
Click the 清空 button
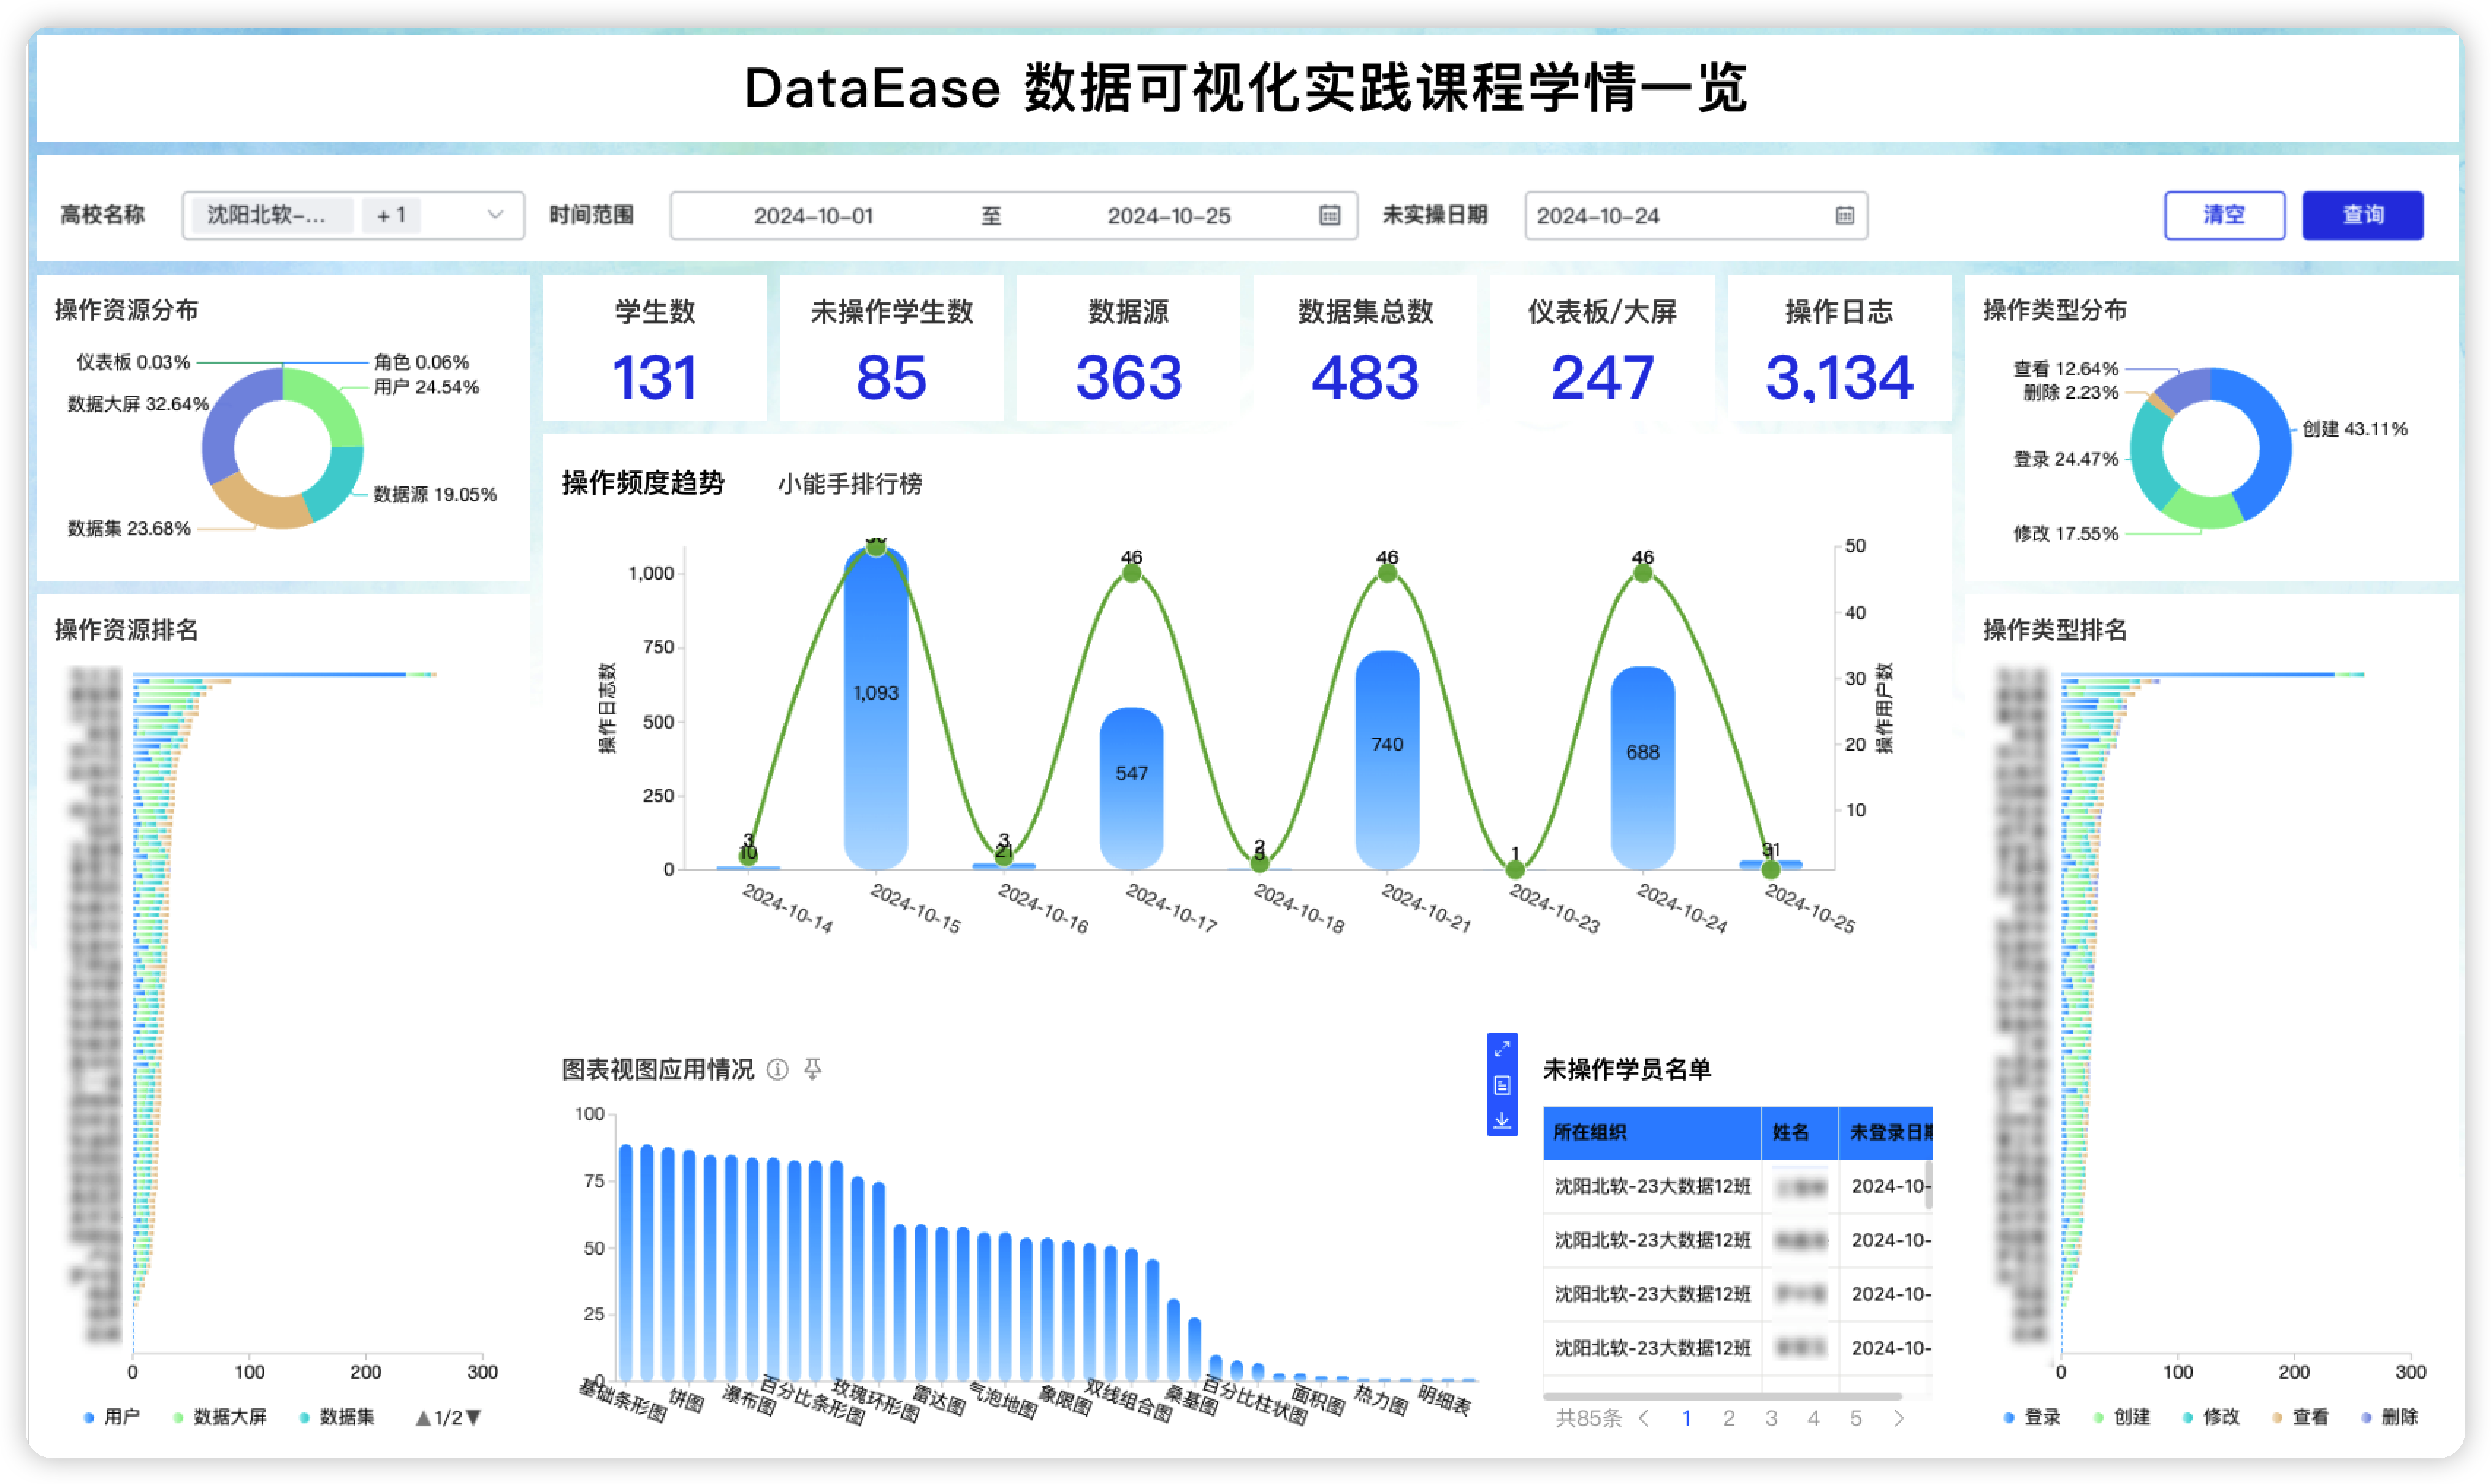point(2224,215)
